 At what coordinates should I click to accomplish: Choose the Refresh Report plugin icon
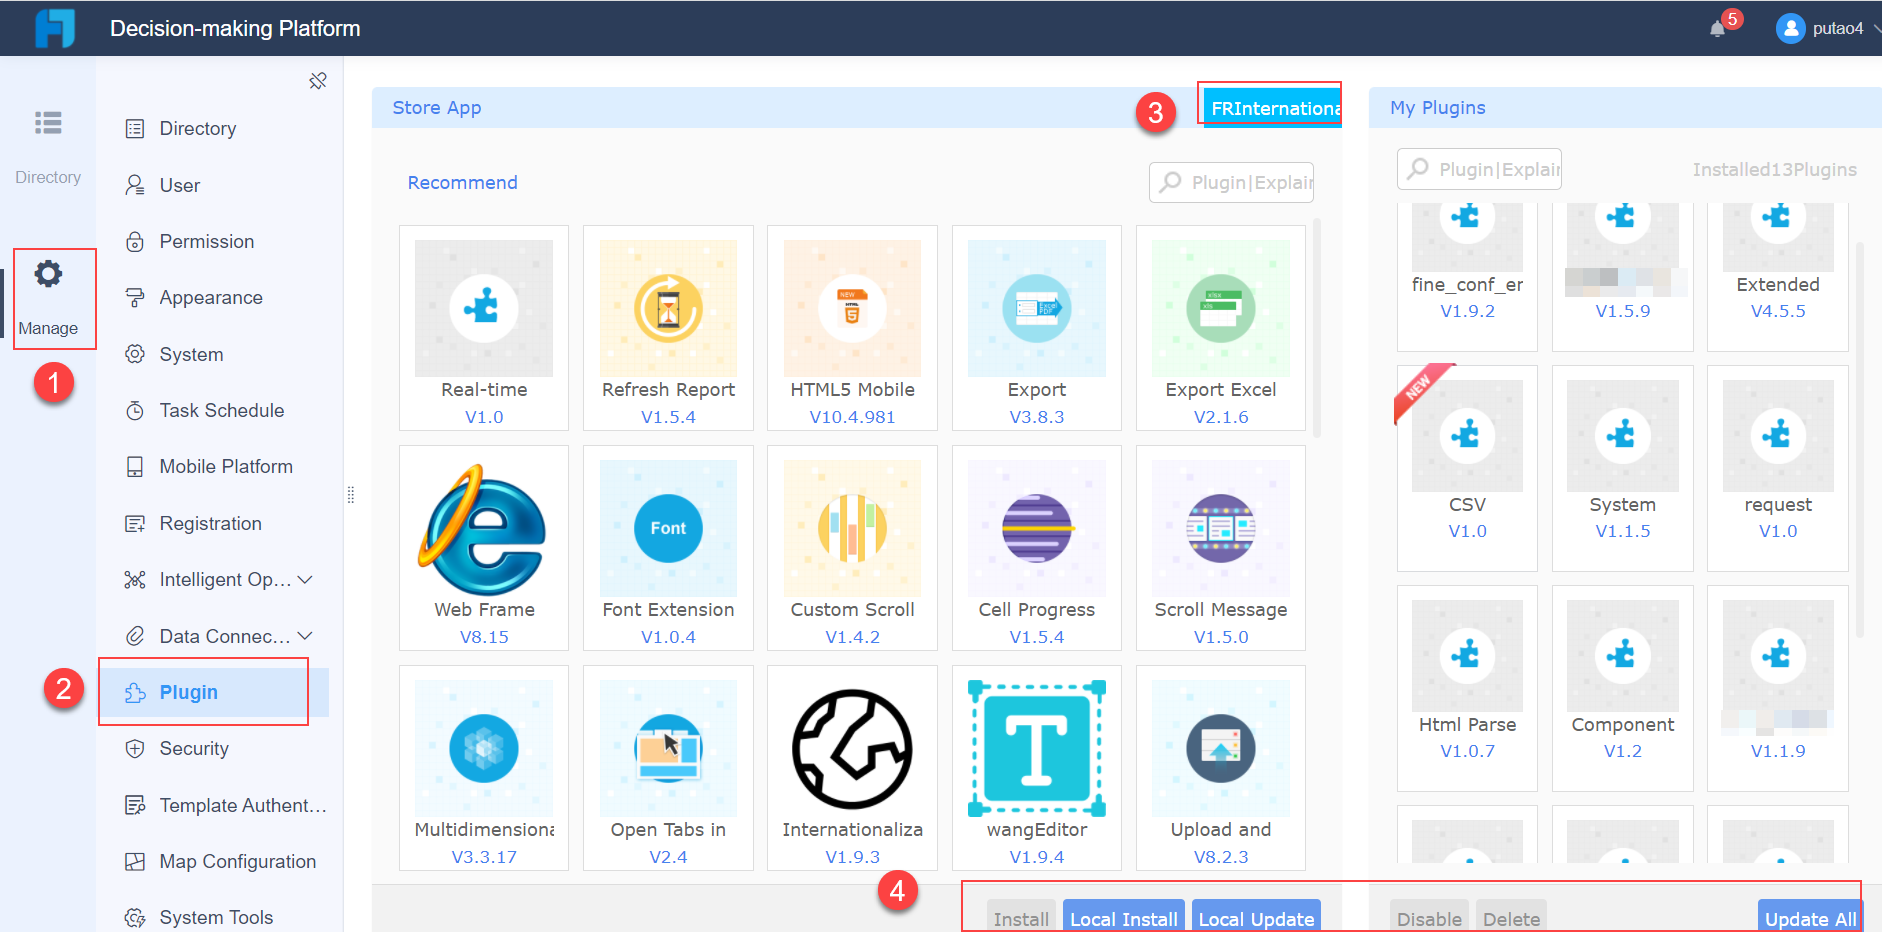[x=668, y=308]
